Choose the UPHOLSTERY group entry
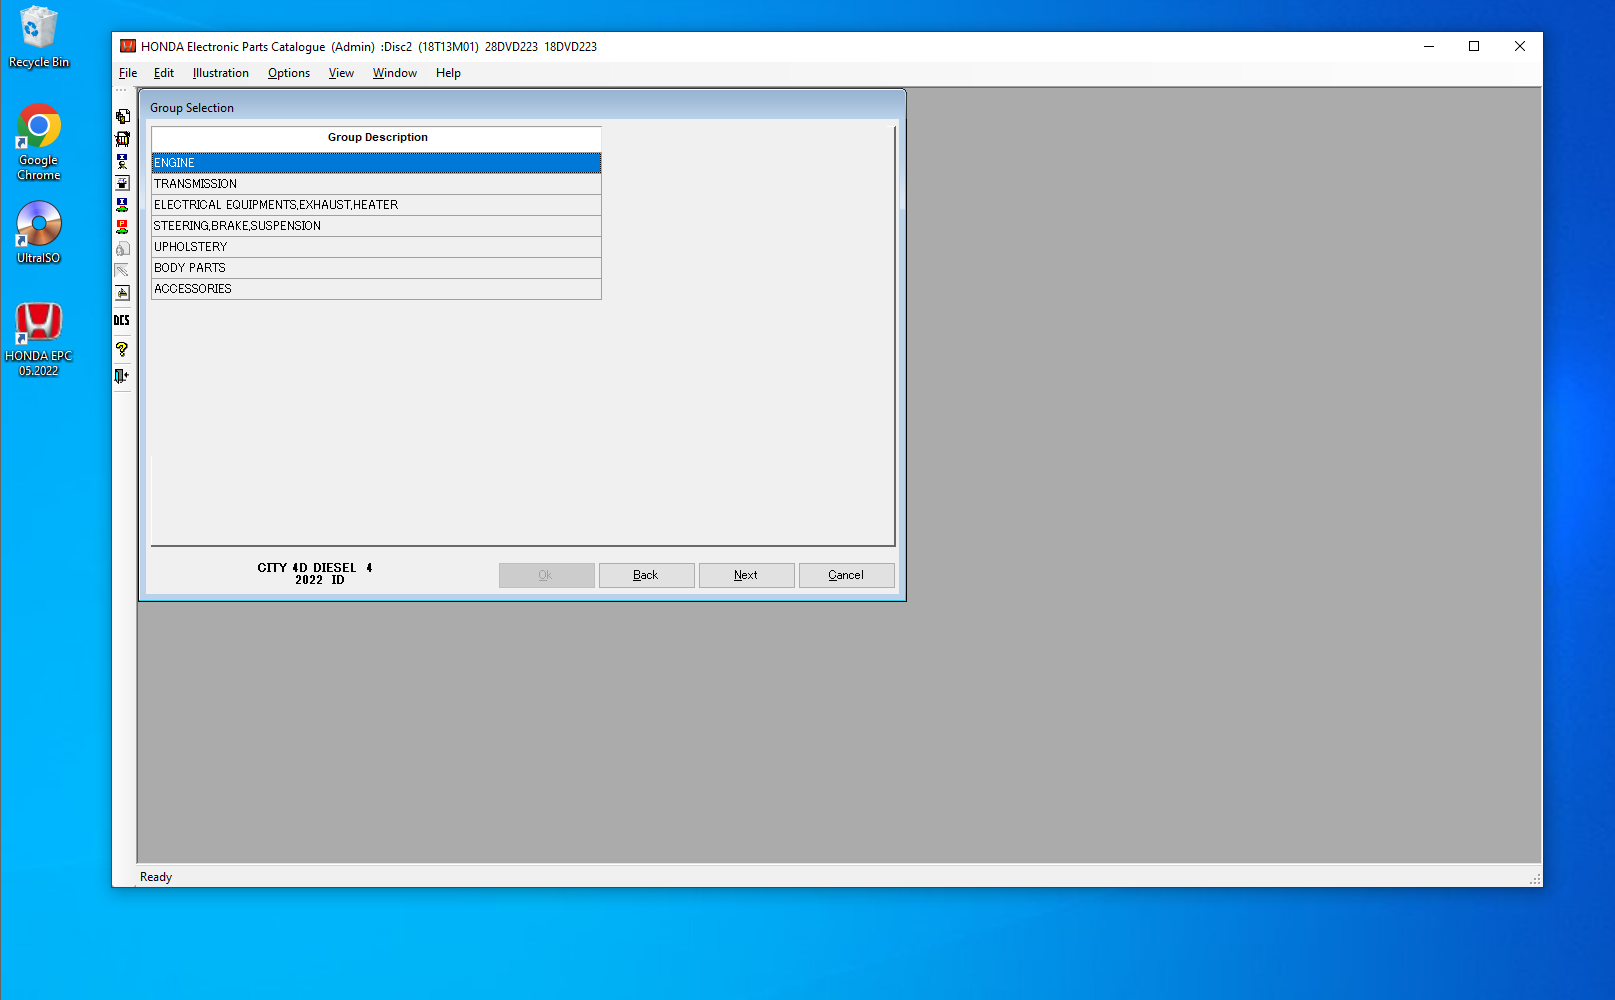 [x=376, y=247]
